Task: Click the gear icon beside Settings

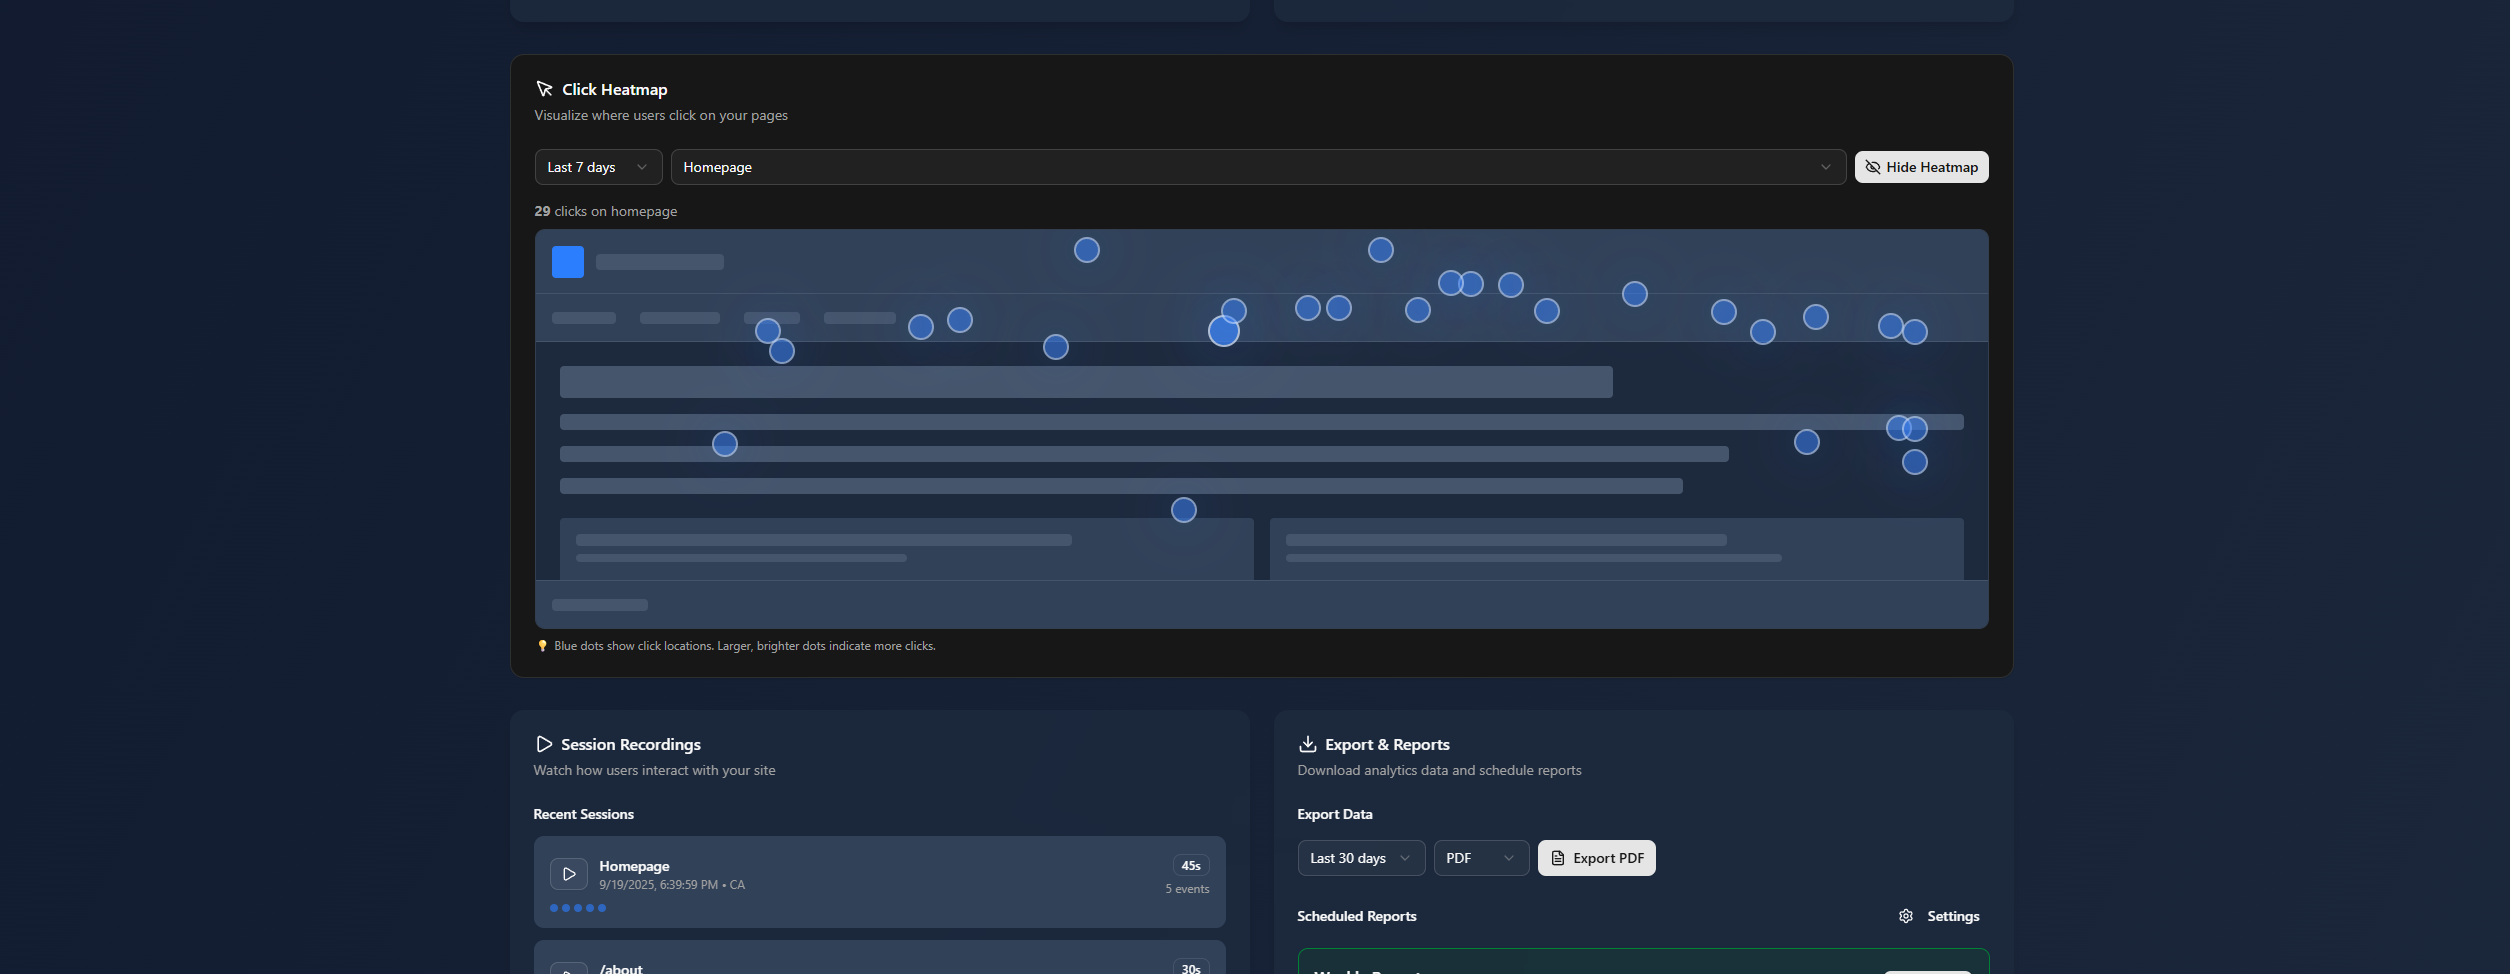Action: 1906,916
